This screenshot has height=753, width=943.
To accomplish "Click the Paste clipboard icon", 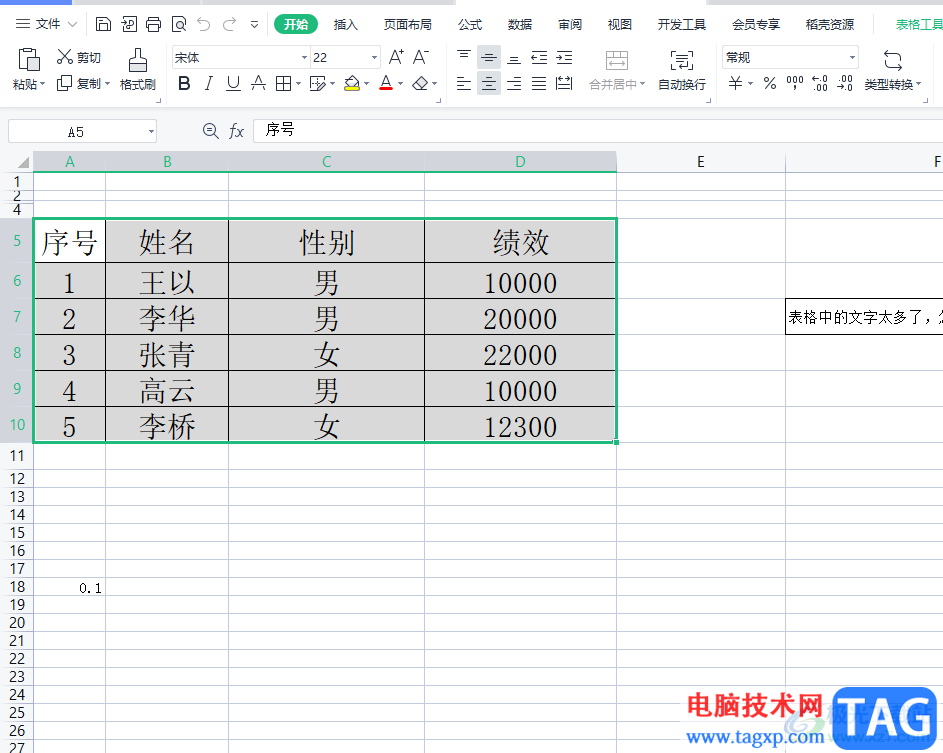I will (29, 60).
